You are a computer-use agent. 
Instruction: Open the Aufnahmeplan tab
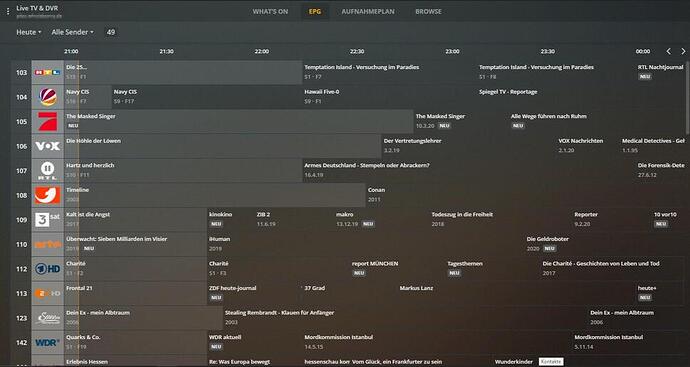click(x=368, y=11)
